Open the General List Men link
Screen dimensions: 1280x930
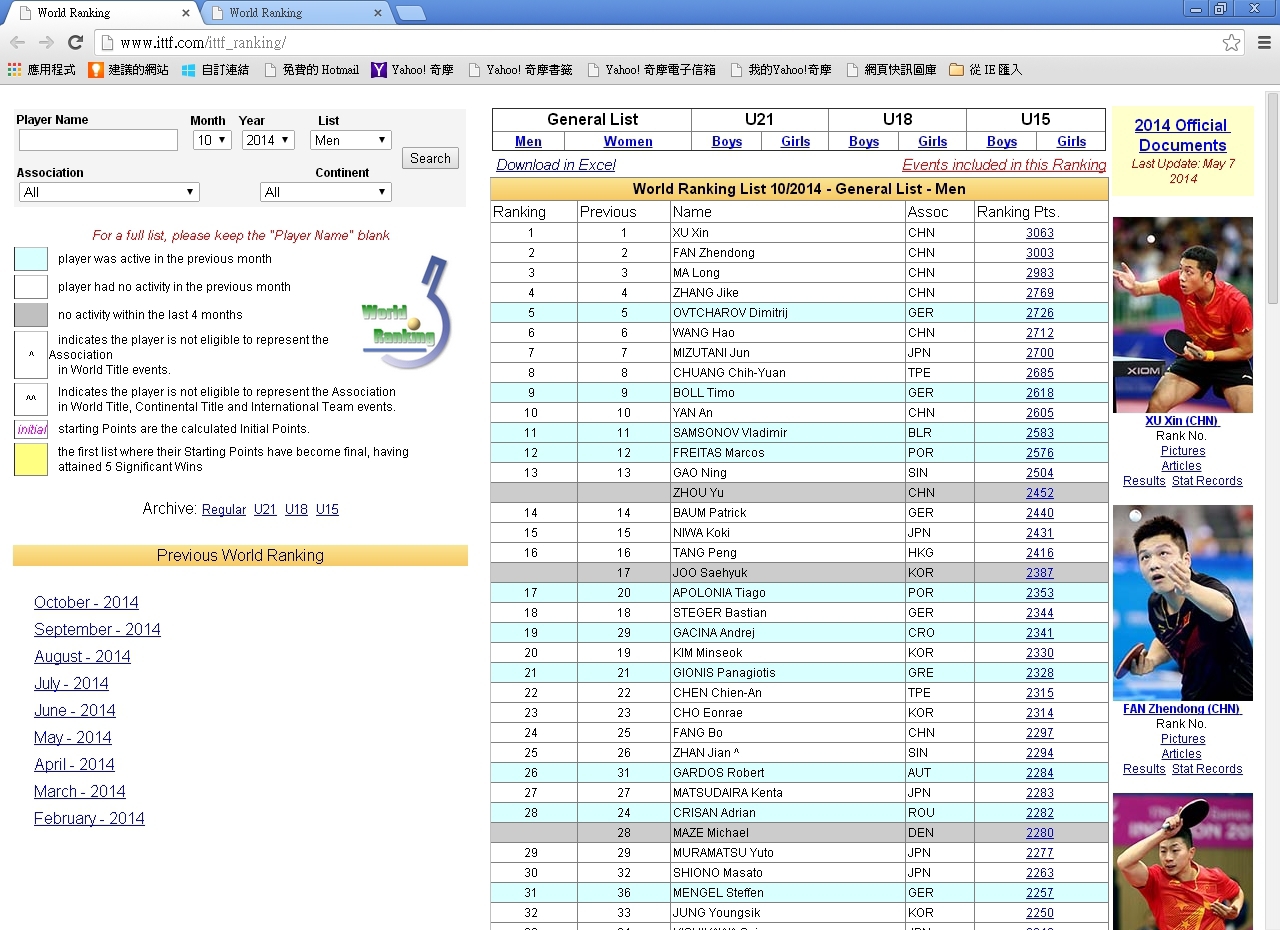pos(528,142)
